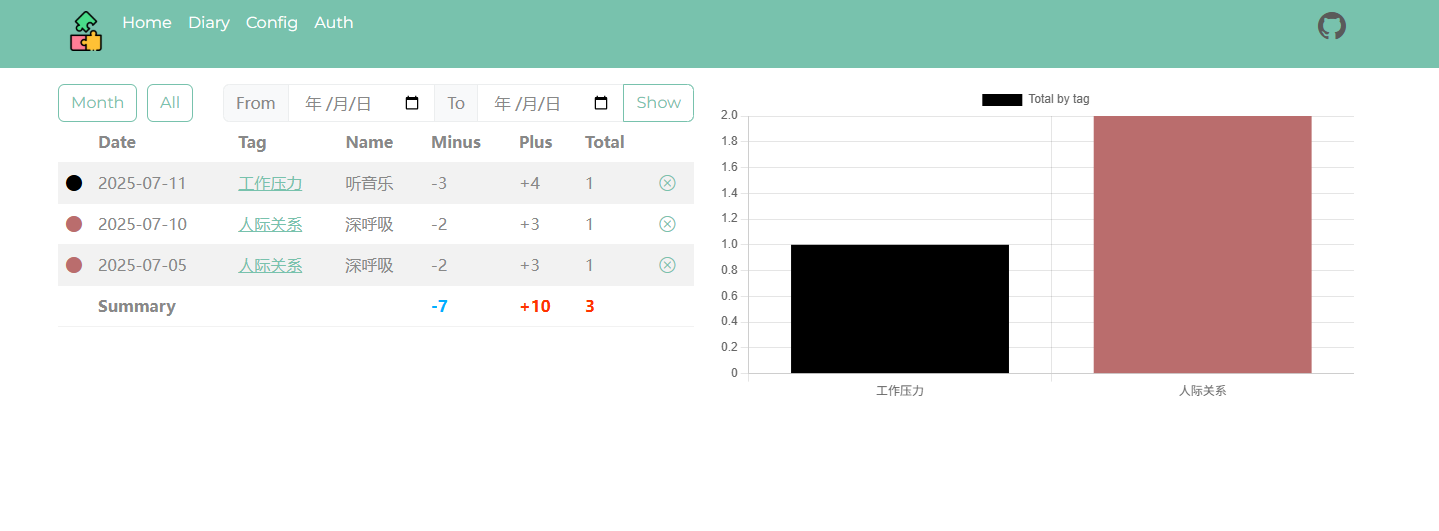Click the +10 summary plus total
The height and width of the screenshot is (531, 1439).
(x=535, y=307)
